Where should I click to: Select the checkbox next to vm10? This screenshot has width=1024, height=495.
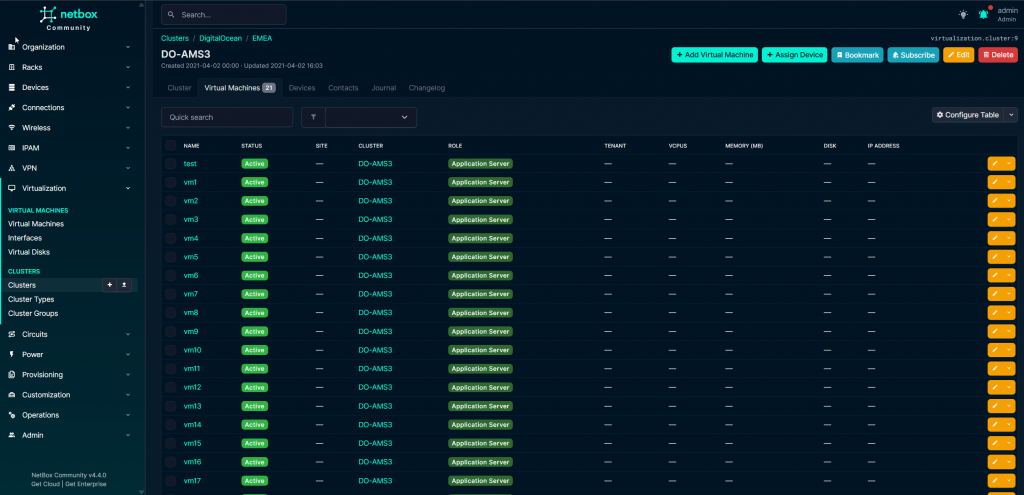click(170, 350)
